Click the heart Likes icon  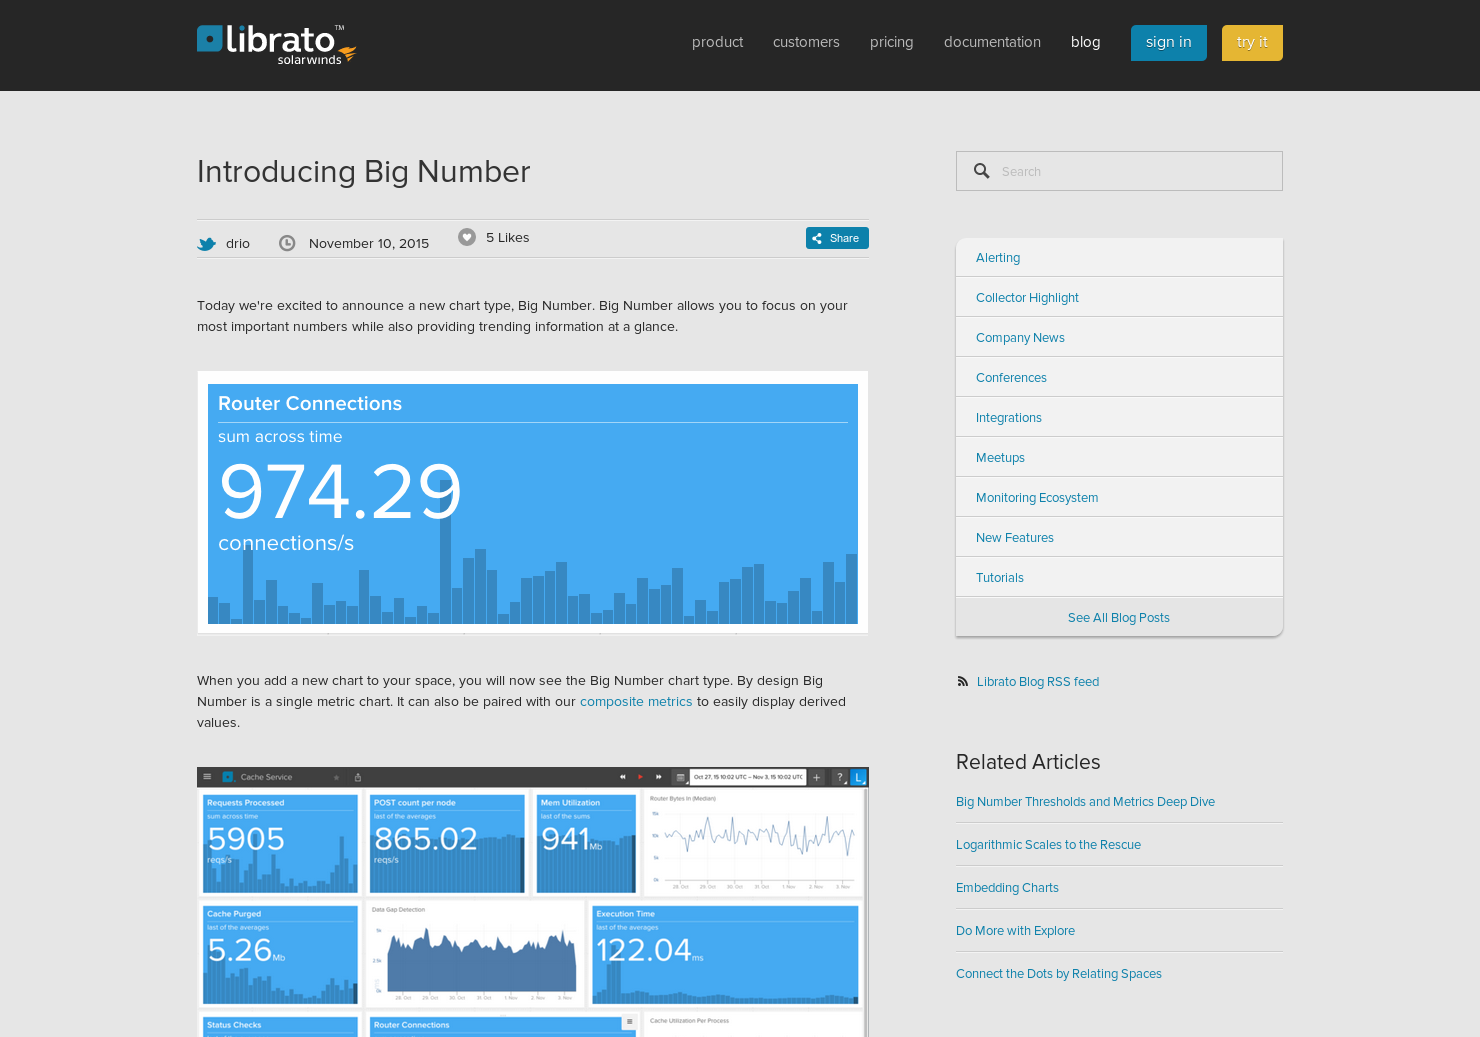tap(467, 237)
